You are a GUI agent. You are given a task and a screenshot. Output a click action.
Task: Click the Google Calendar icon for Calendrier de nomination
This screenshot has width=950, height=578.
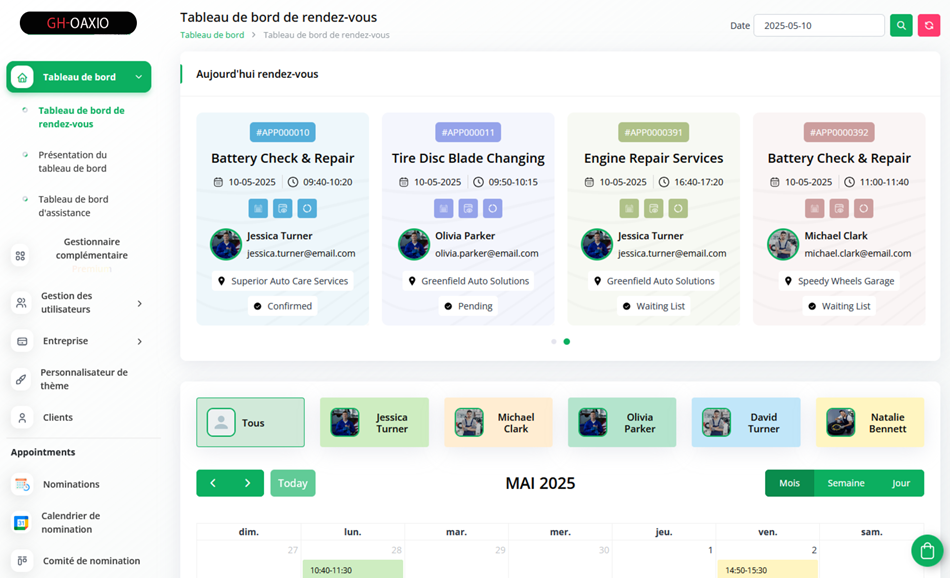click(21, 522)
